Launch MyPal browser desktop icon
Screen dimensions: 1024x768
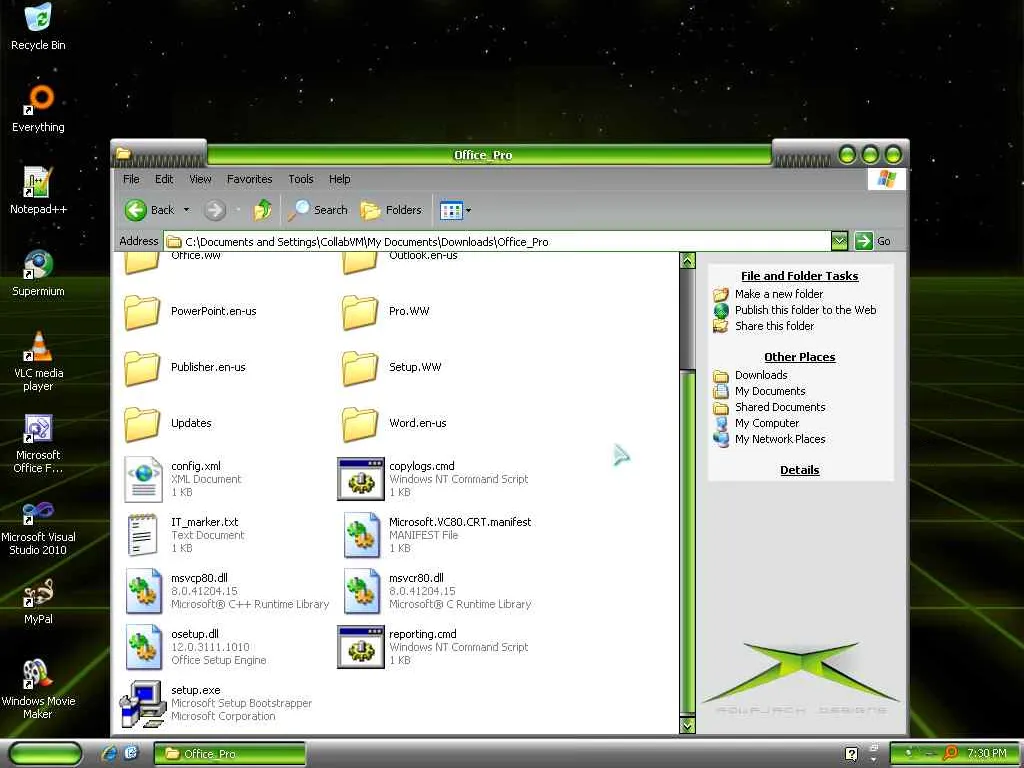coord(38,601)
